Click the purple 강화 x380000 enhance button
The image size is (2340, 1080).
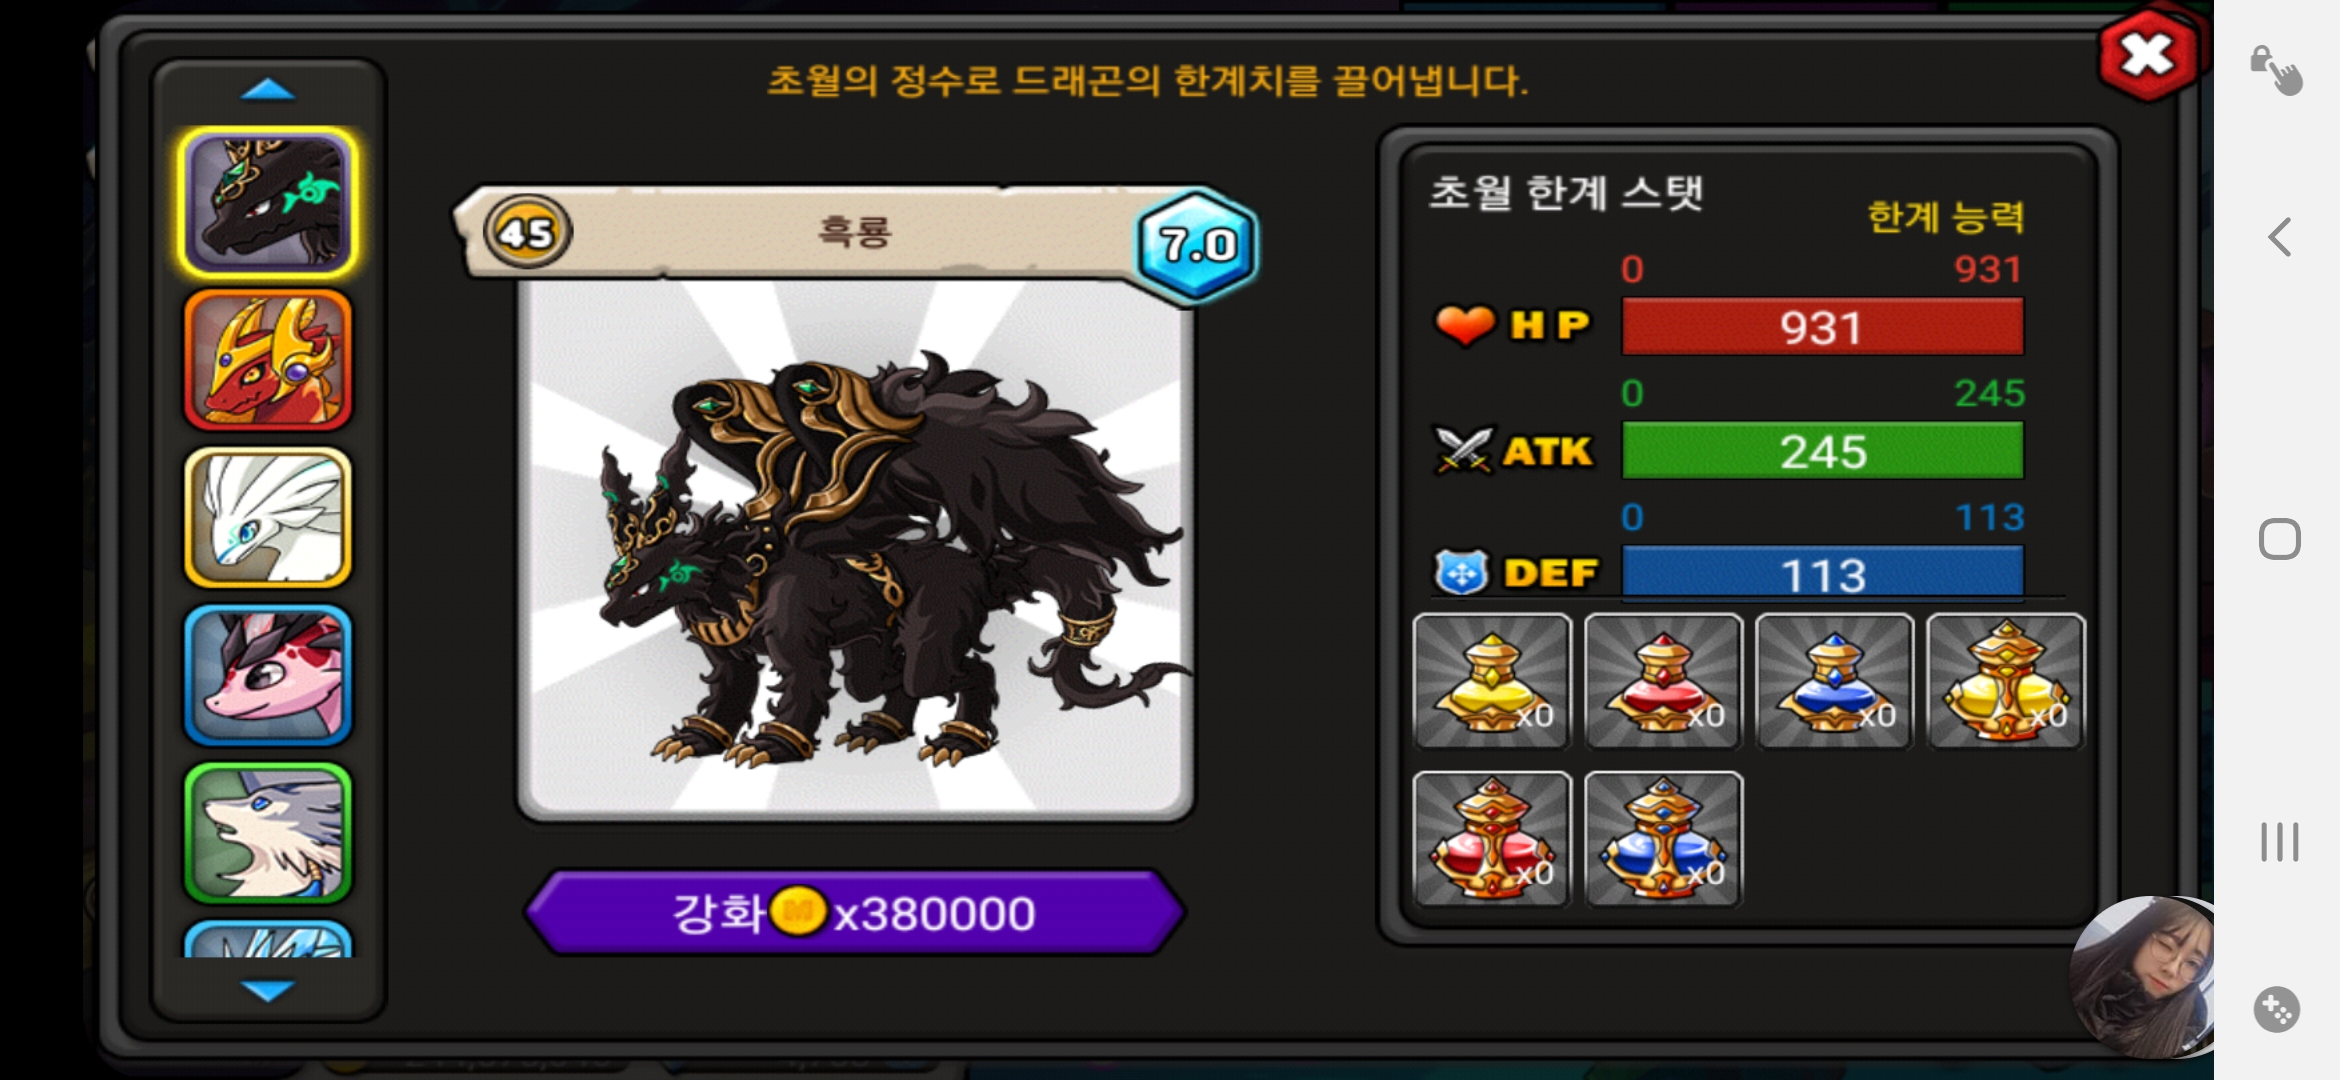(x=855, y=912)
